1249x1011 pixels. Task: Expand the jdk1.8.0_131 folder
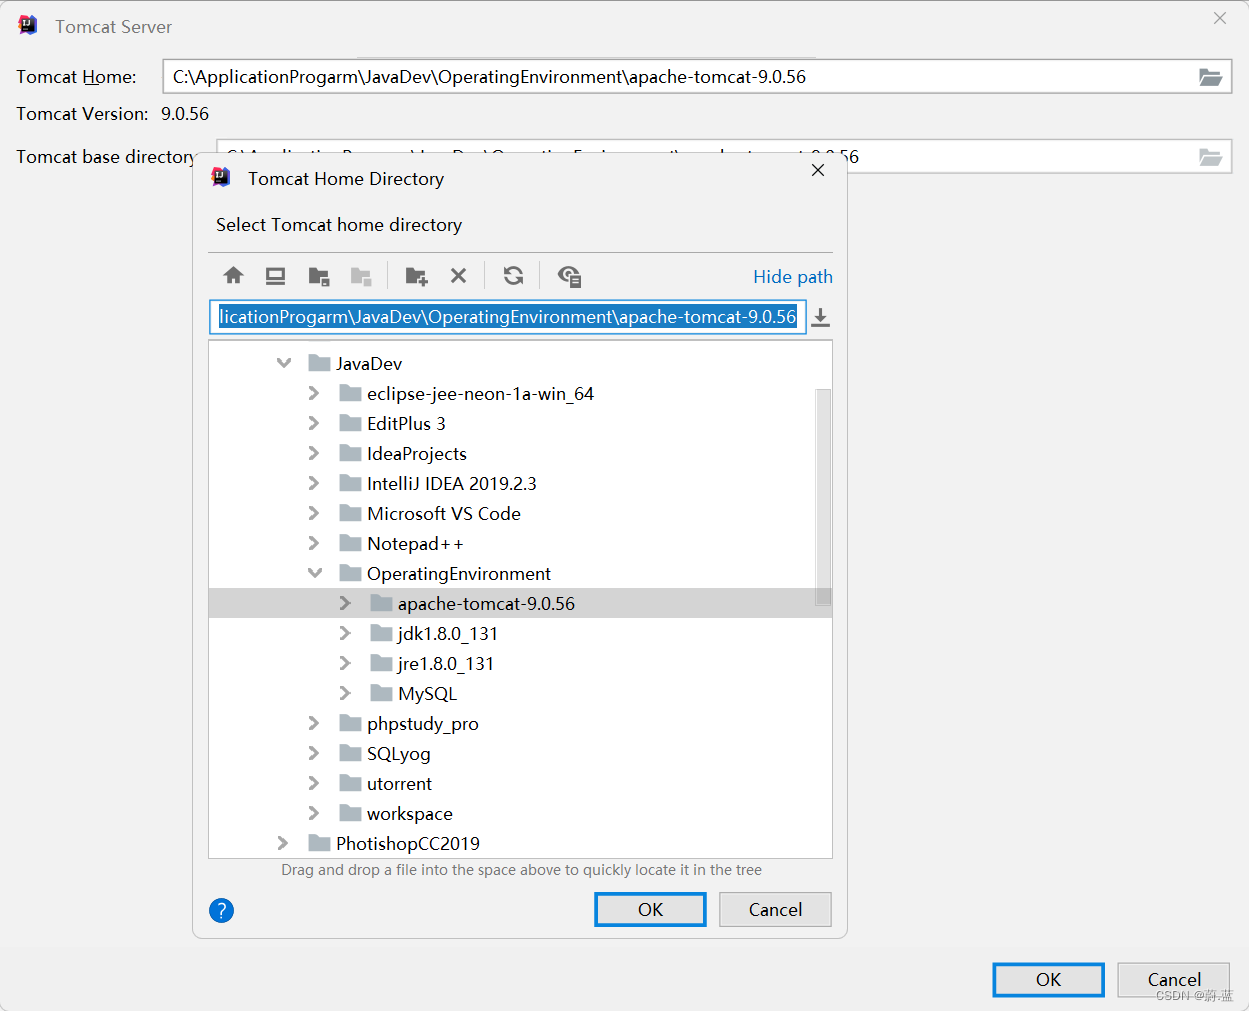tap(345, 633)
